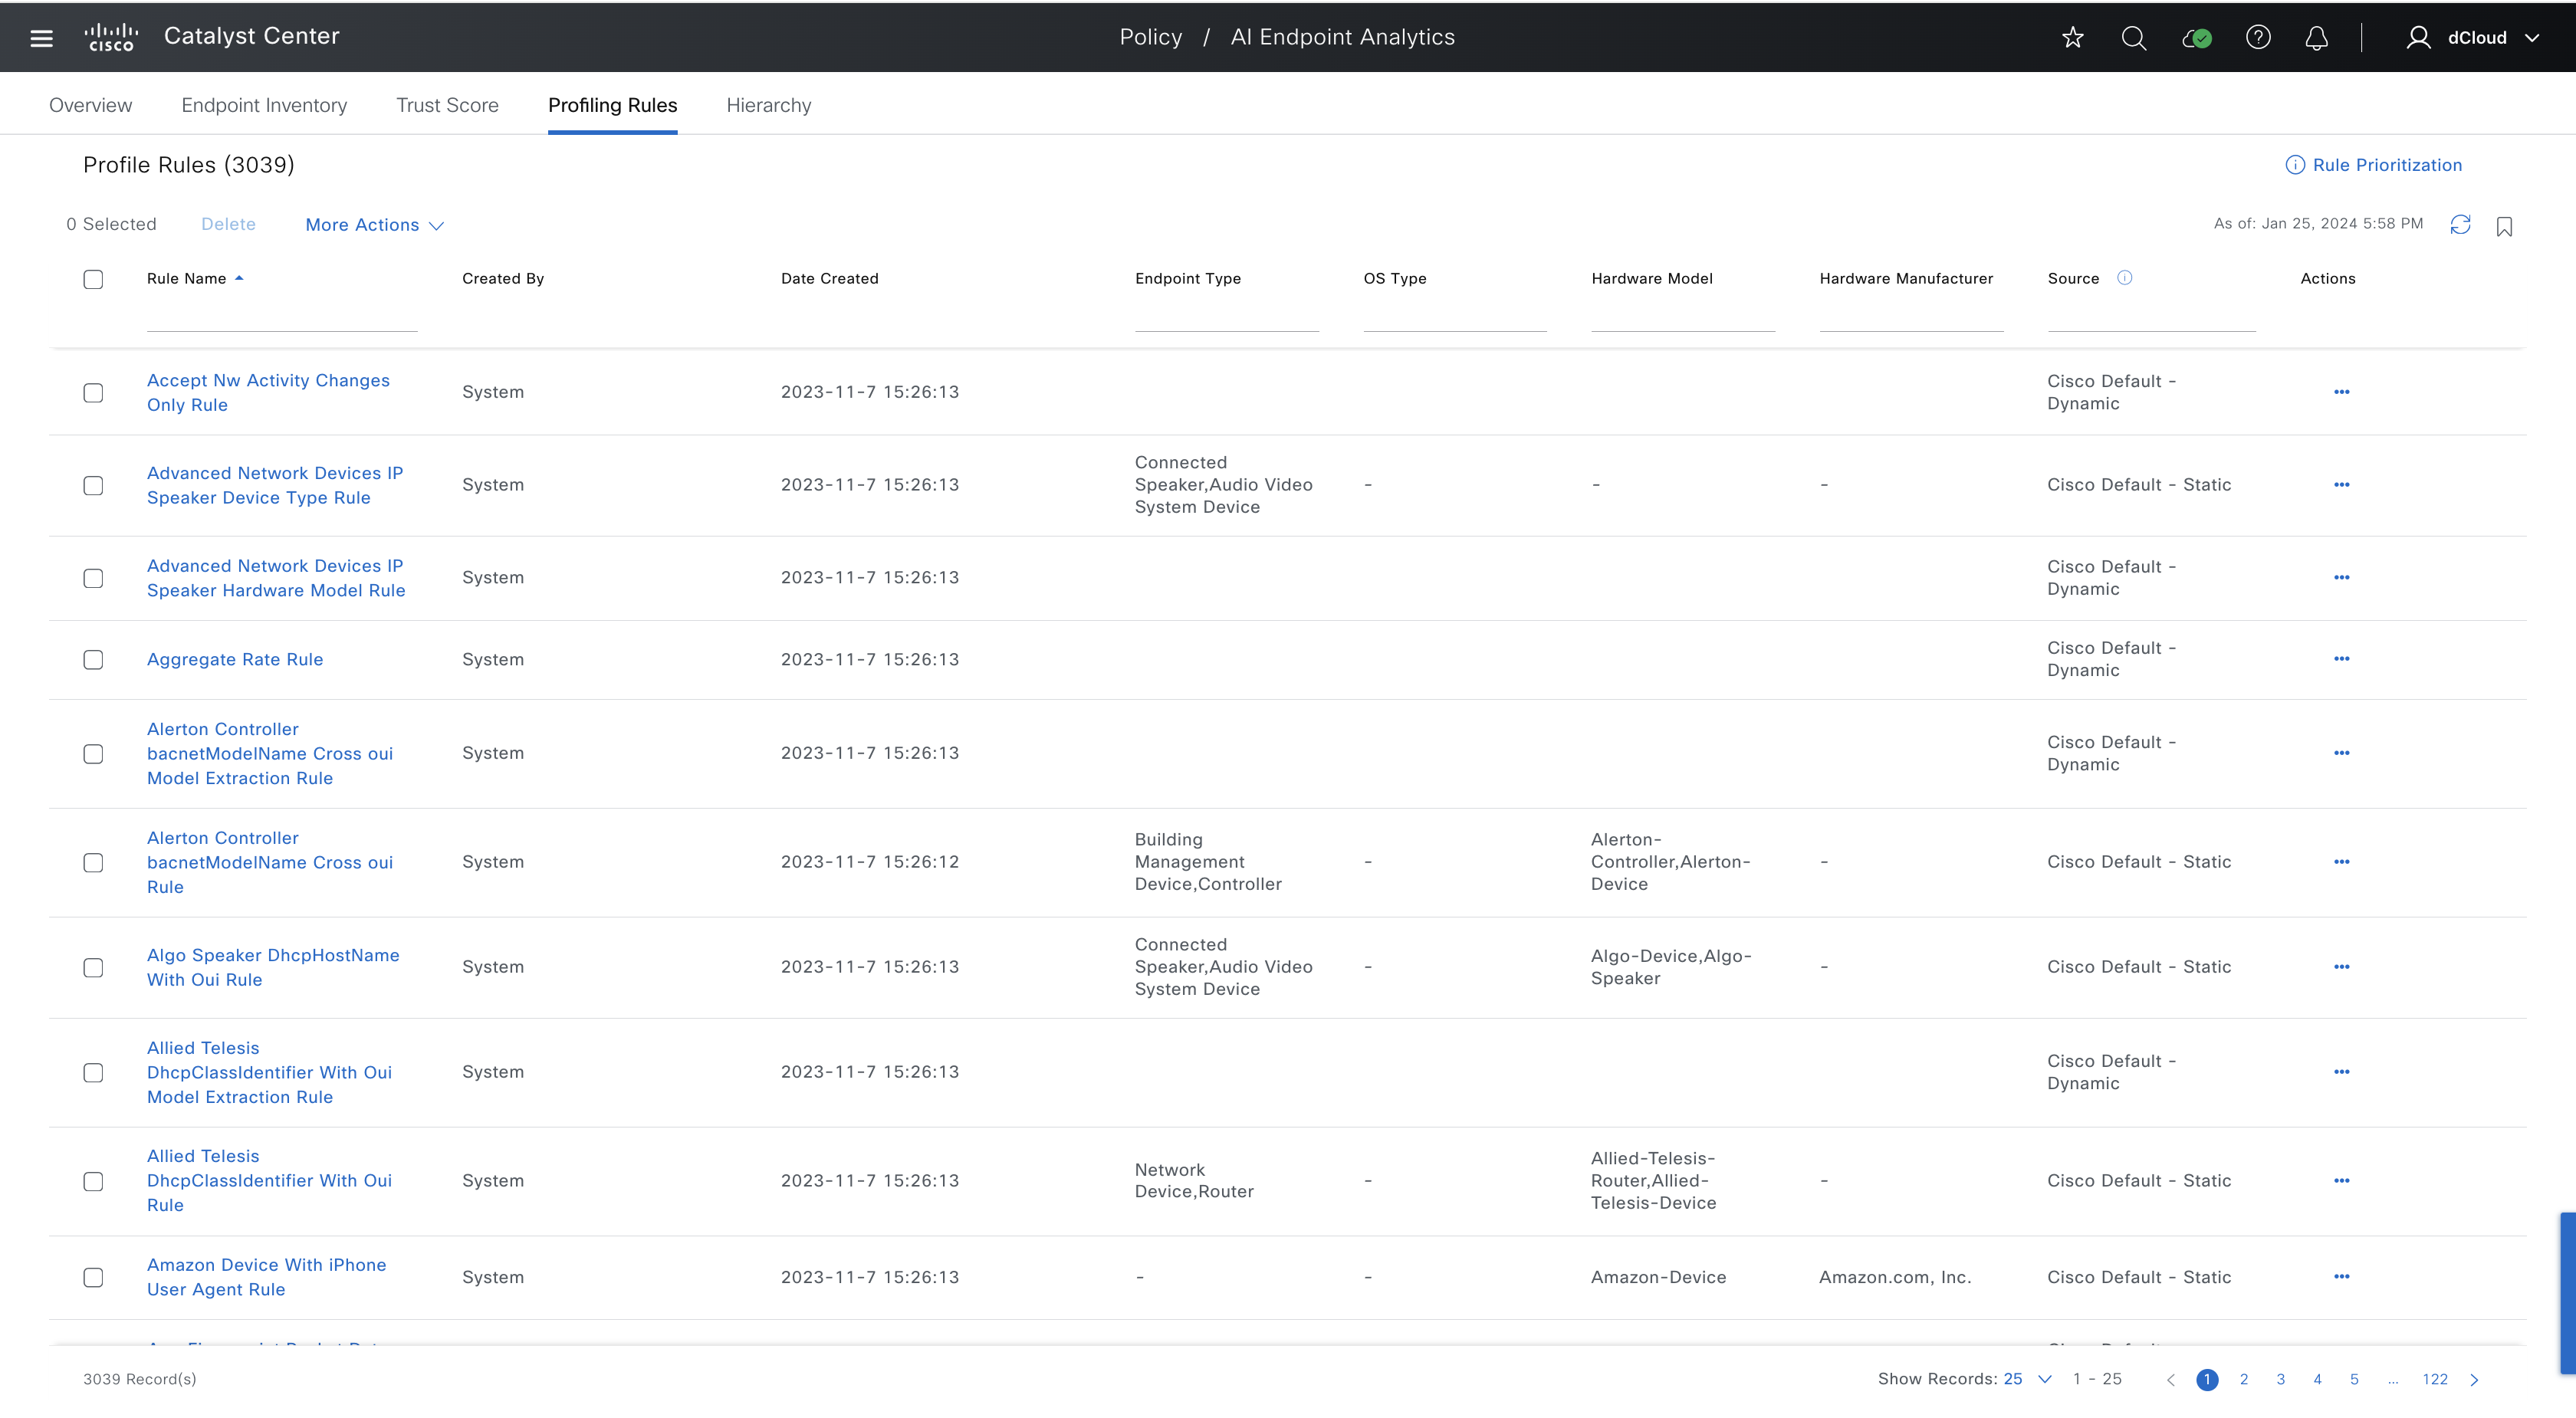Click the Rule Prioritization info icon
This screenshot has width=2576, height=1418.
[x=2294, y=165]
